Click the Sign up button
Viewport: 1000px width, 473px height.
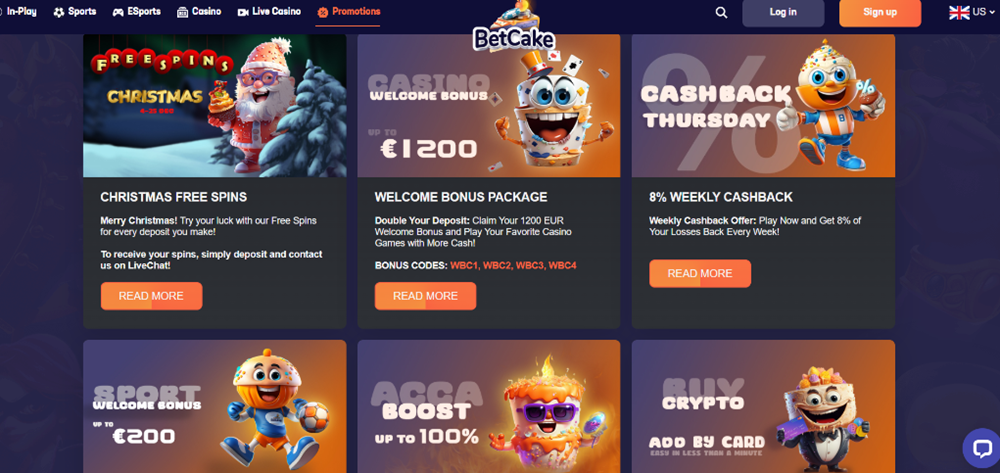[x=880, y=13]
